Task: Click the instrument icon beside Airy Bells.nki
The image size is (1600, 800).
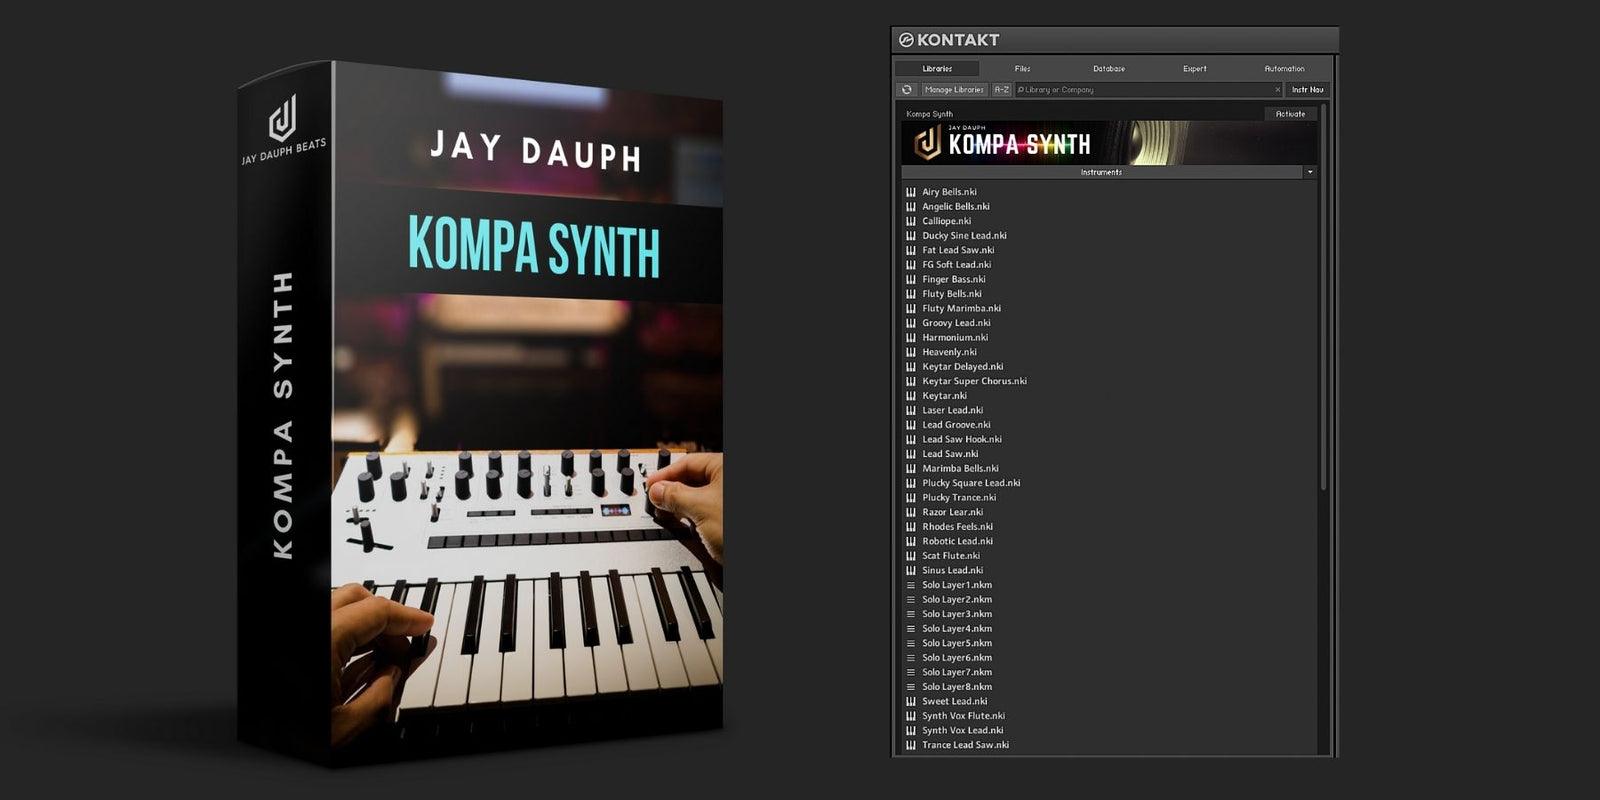Action: pos(911,192)
